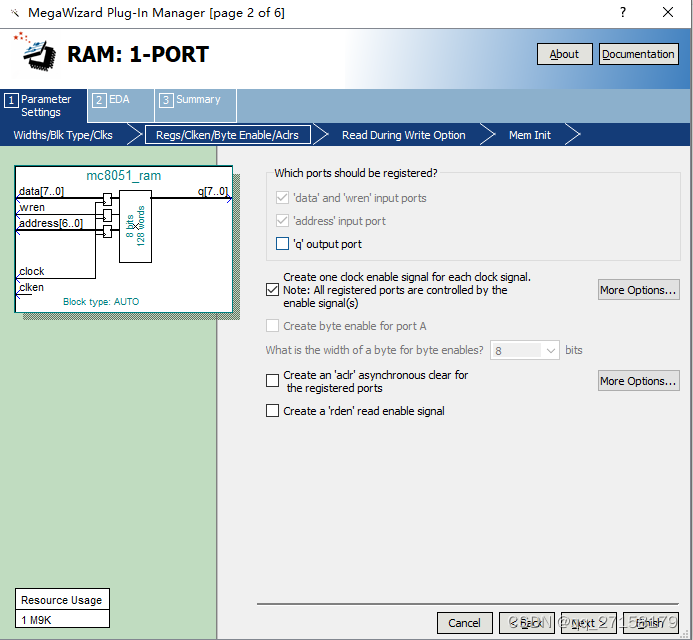693x640 pixels.
Task: Open More Options for clock enable
Action: (638, 290)
